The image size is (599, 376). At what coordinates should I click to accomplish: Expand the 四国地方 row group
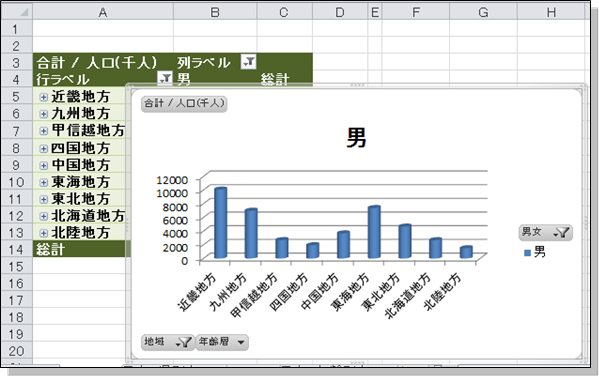44,148
